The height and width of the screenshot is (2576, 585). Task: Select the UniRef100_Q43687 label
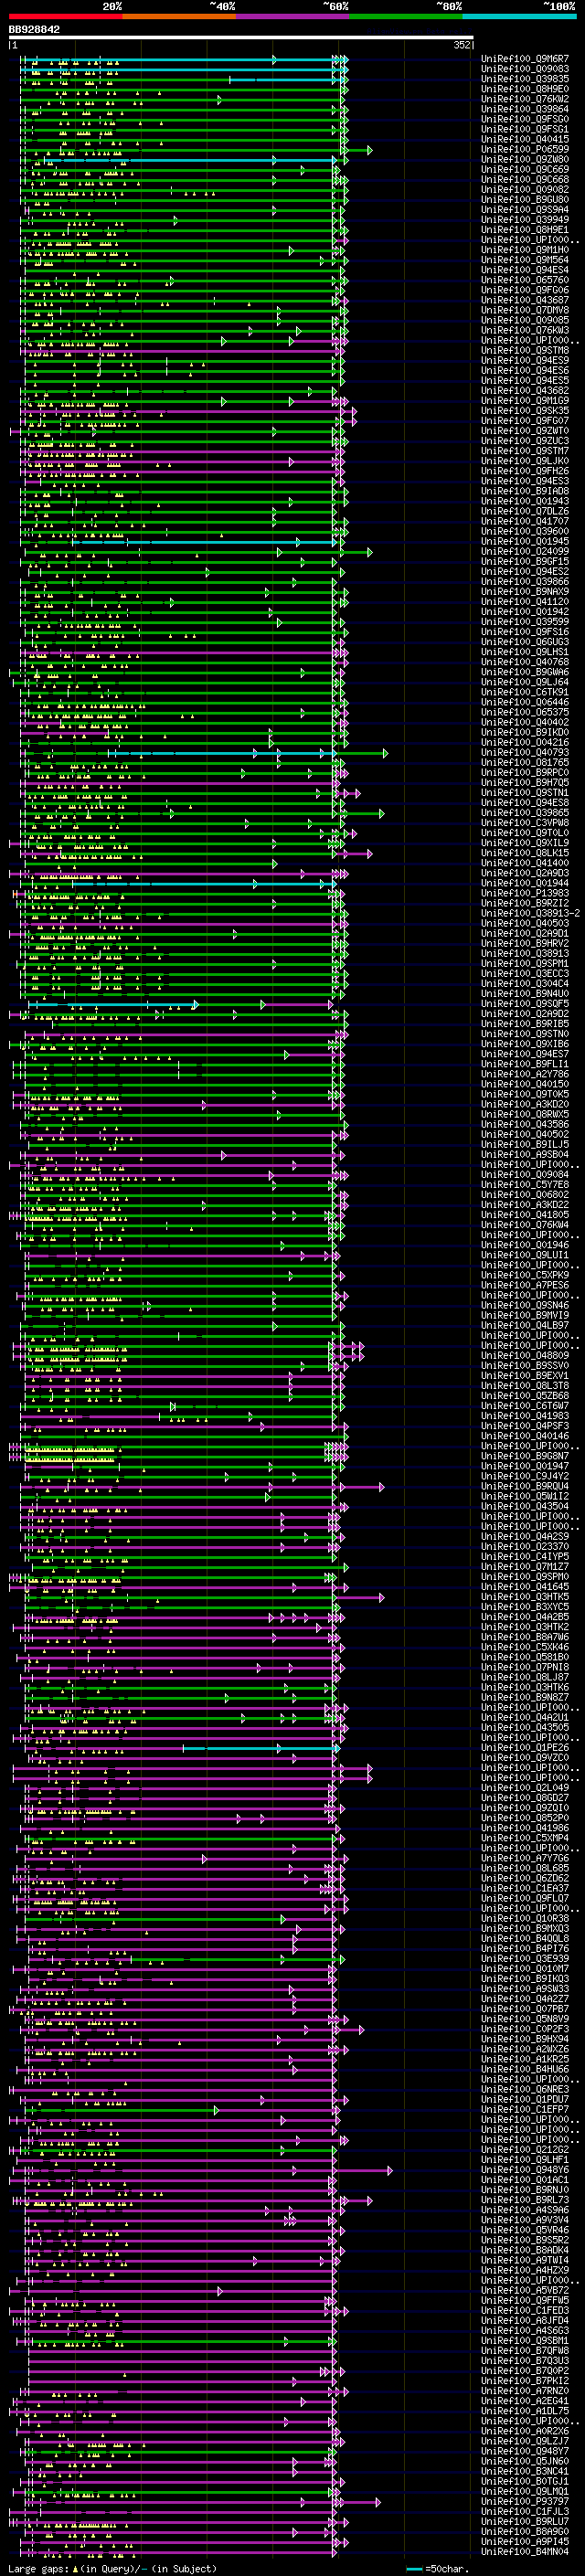[x=525, y=300]
